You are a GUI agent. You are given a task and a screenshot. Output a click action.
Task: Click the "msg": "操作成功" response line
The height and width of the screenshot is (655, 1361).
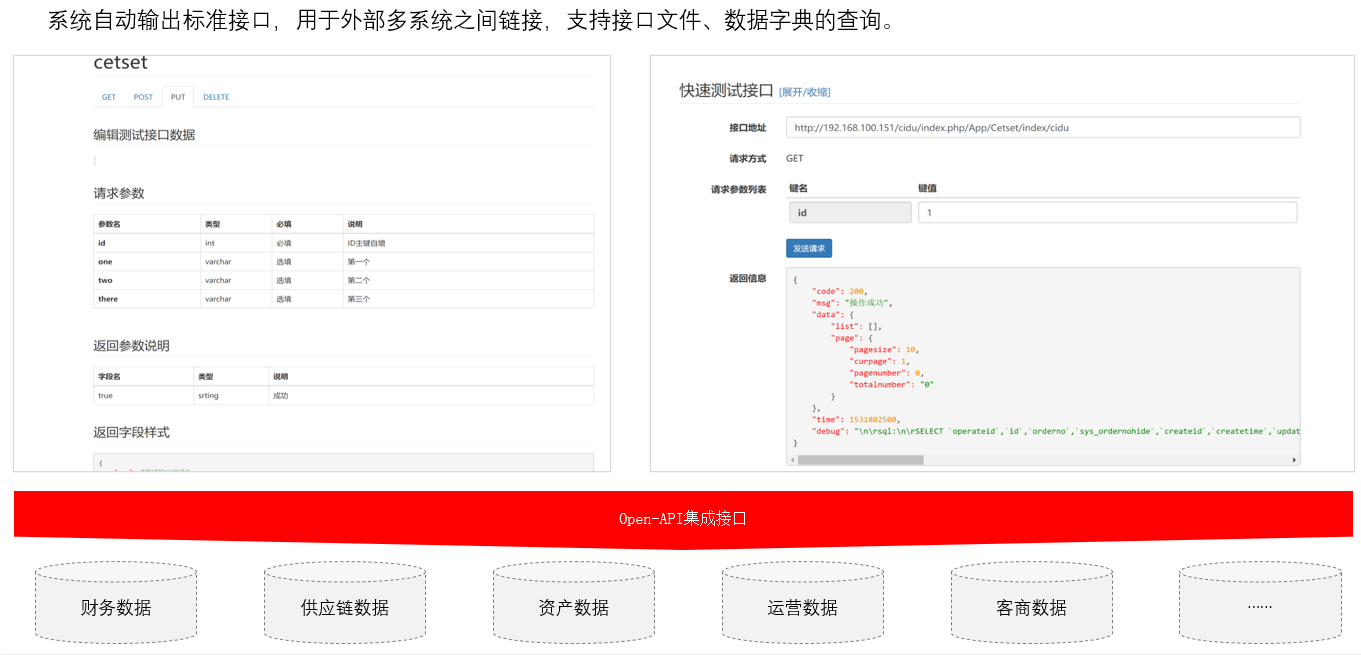pos(852,302)
